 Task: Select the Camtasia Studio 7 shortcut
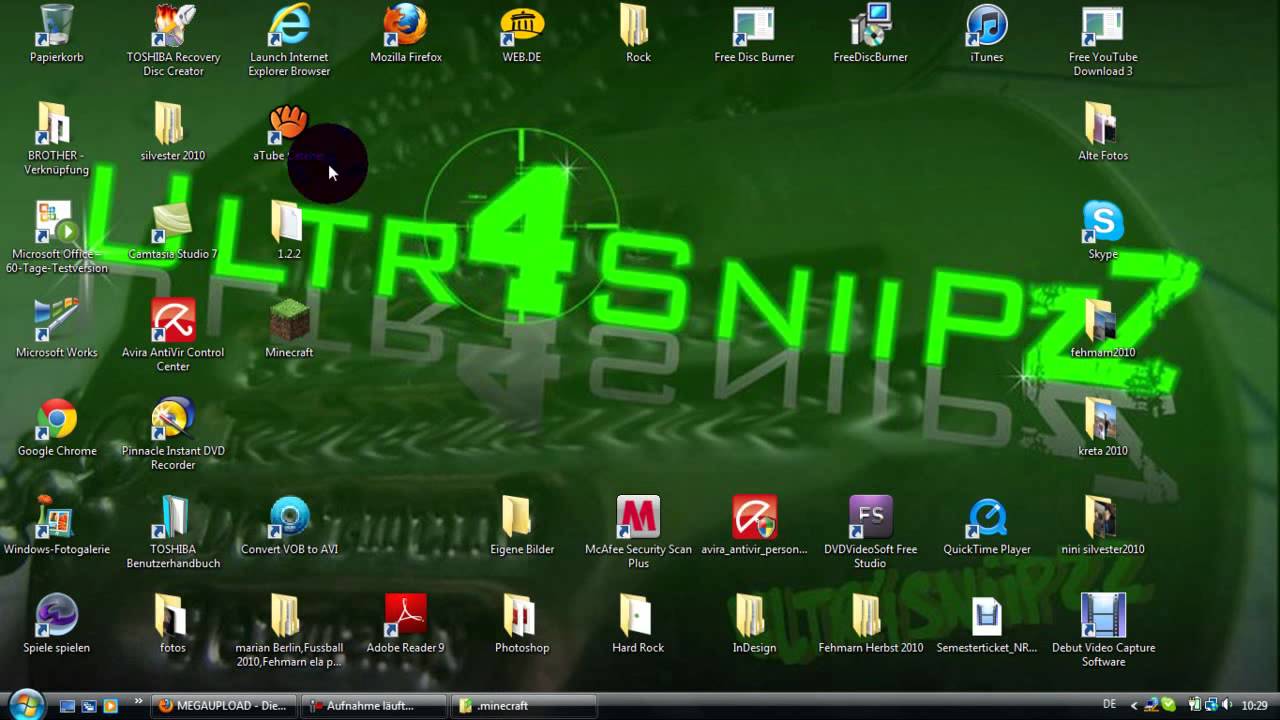click(x=172, y=224)
